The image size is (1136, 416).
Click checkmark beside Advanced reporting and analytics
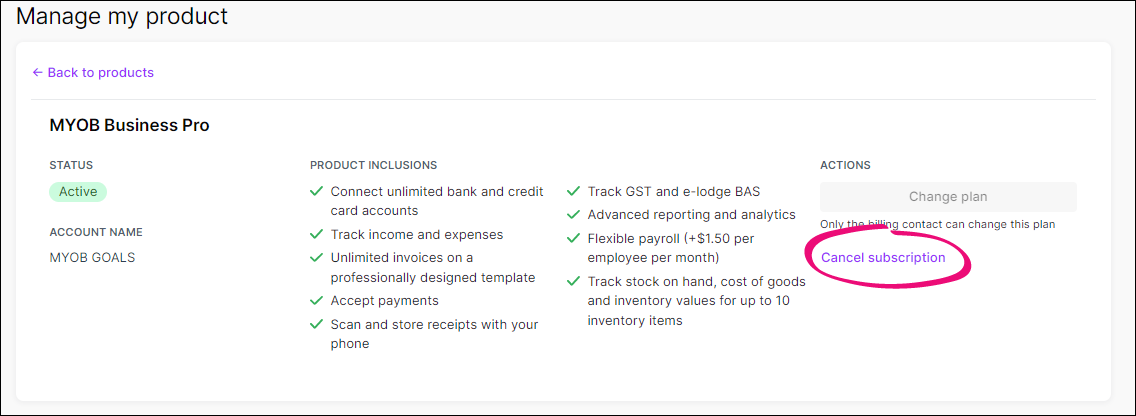tap(574, 214)
